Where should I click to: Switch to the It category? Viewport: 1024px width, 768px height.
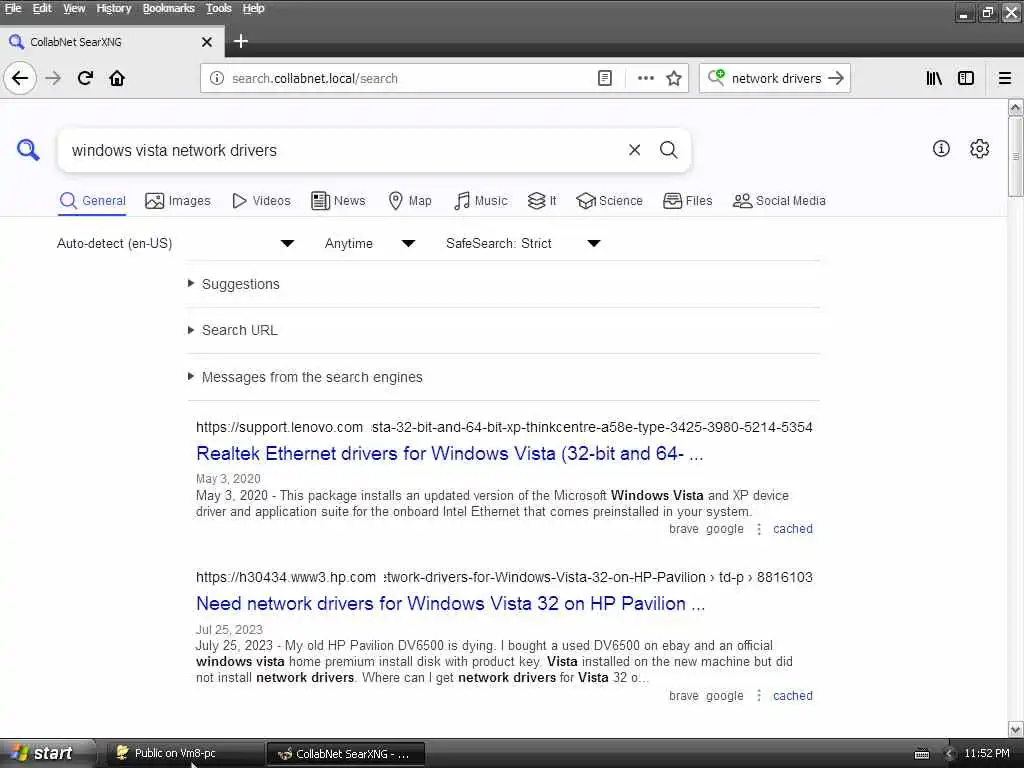[542, 200]
